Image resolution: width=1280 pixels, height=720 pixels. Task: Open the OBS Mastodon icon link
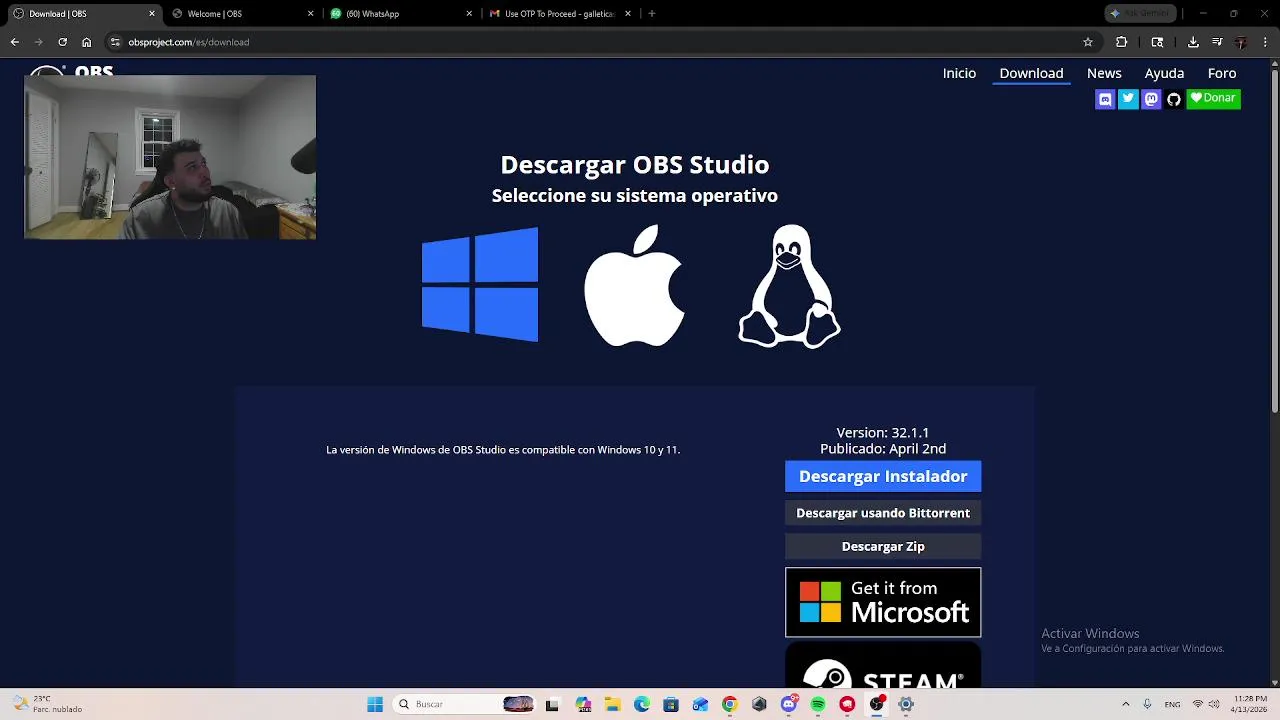click(x=1151, y=98)
